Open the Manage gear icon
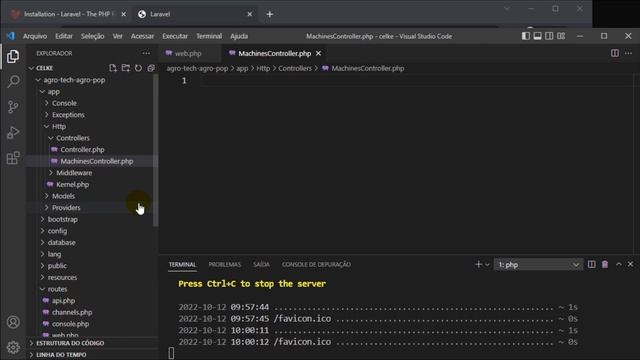640x360 pixels. click(x=13, y=347)
